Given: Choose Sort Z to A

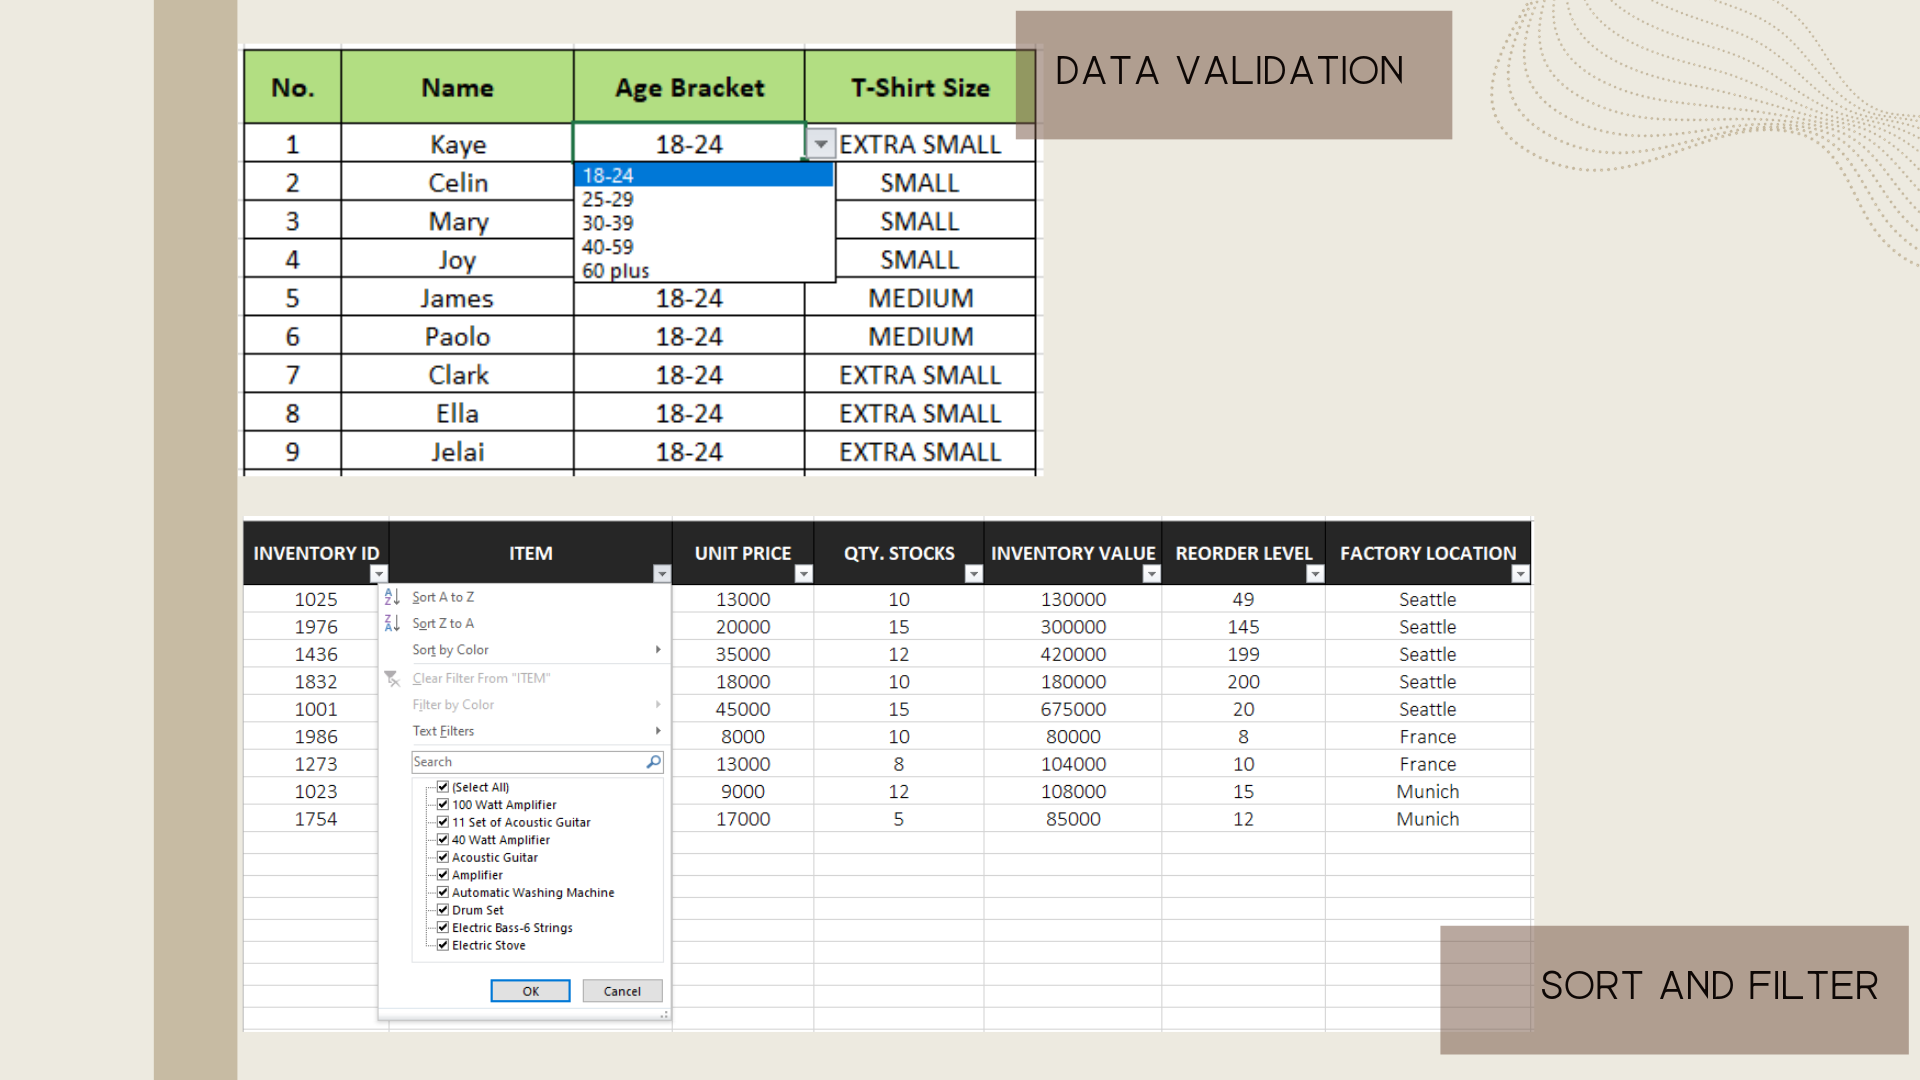Looking at the screenshot, I should [524, 623].
